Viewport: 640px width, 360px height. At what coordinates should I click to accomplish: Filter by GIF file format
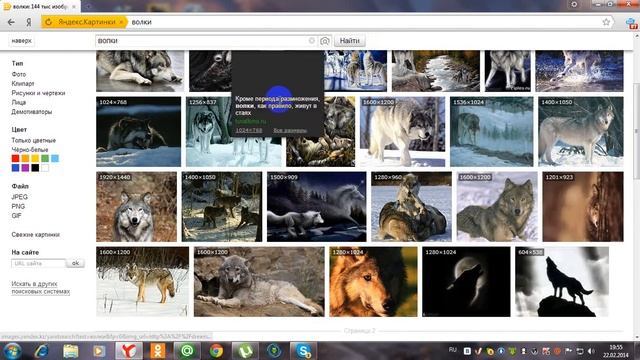click(16, 216)
